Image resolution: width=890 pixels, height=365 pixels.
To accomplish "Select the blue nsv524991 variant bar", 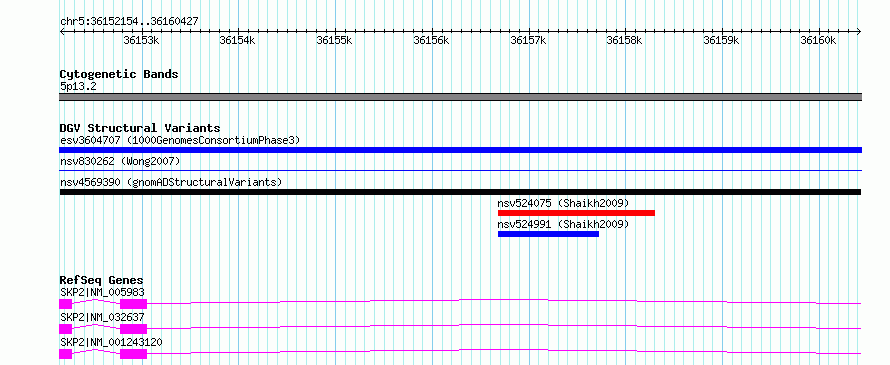I will 548,234.
